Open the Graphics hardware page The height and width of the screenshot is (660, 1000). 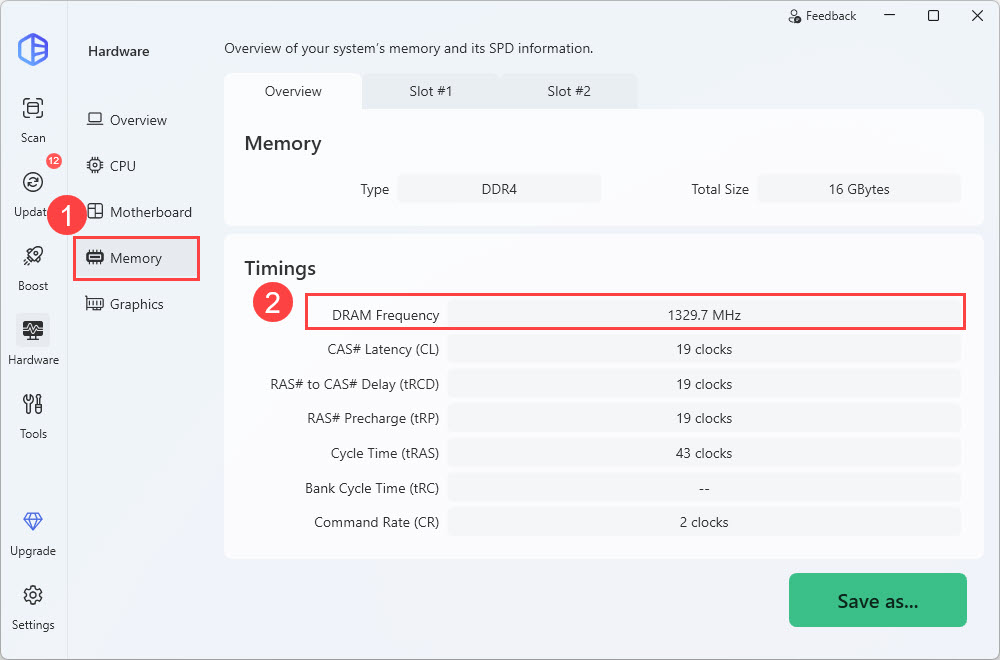coord(136,304)
